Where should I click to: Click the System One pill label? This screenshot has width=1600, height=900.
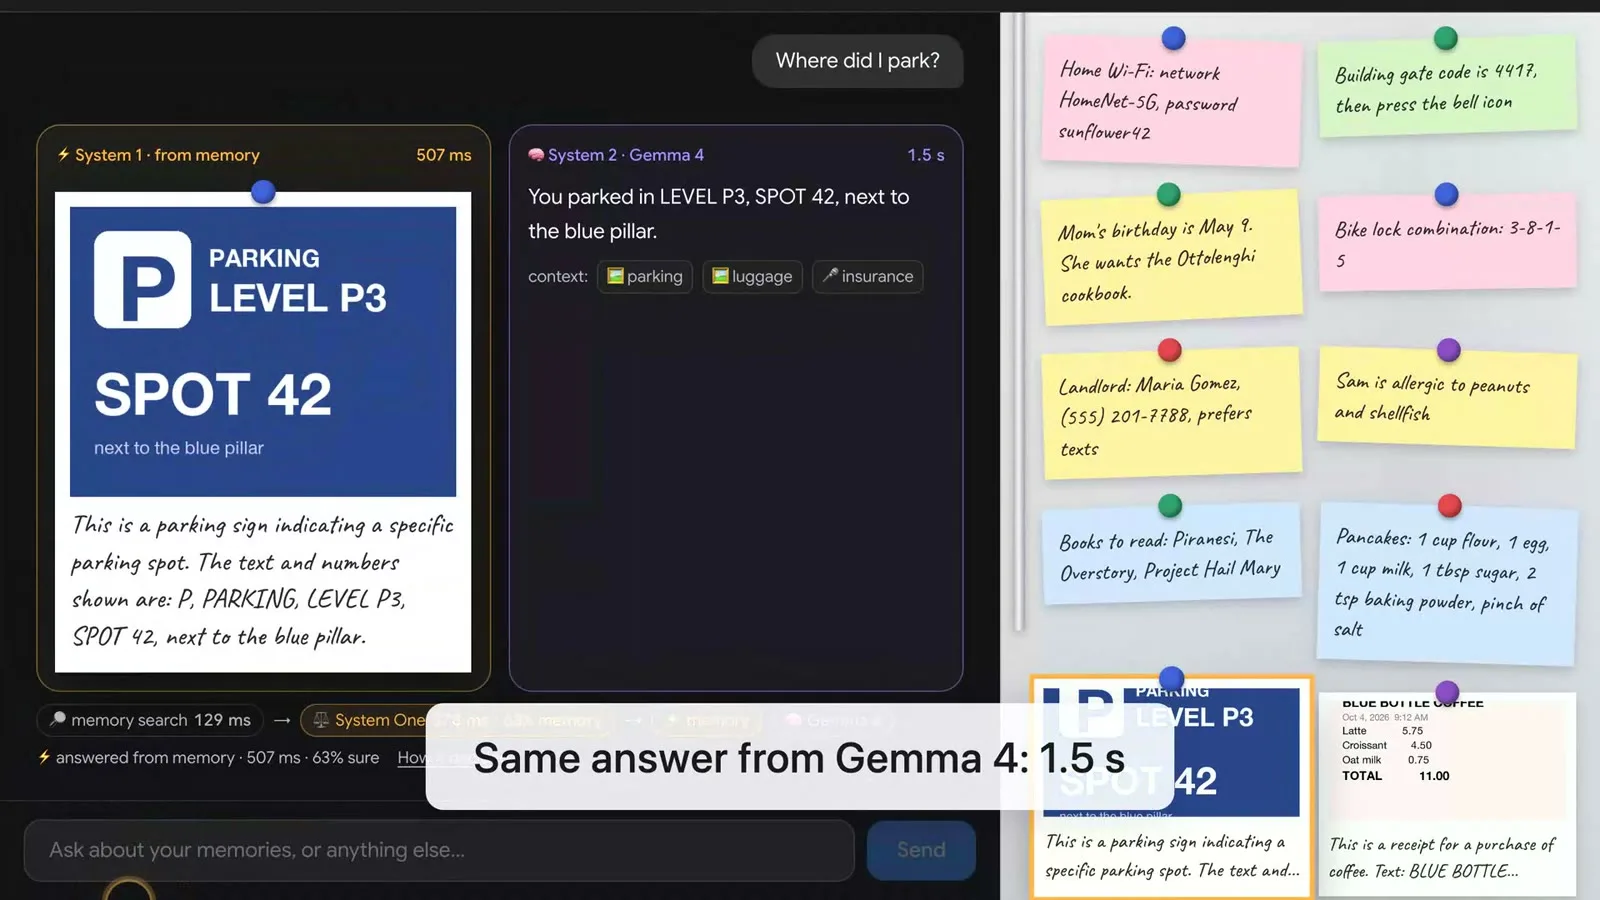380,720
